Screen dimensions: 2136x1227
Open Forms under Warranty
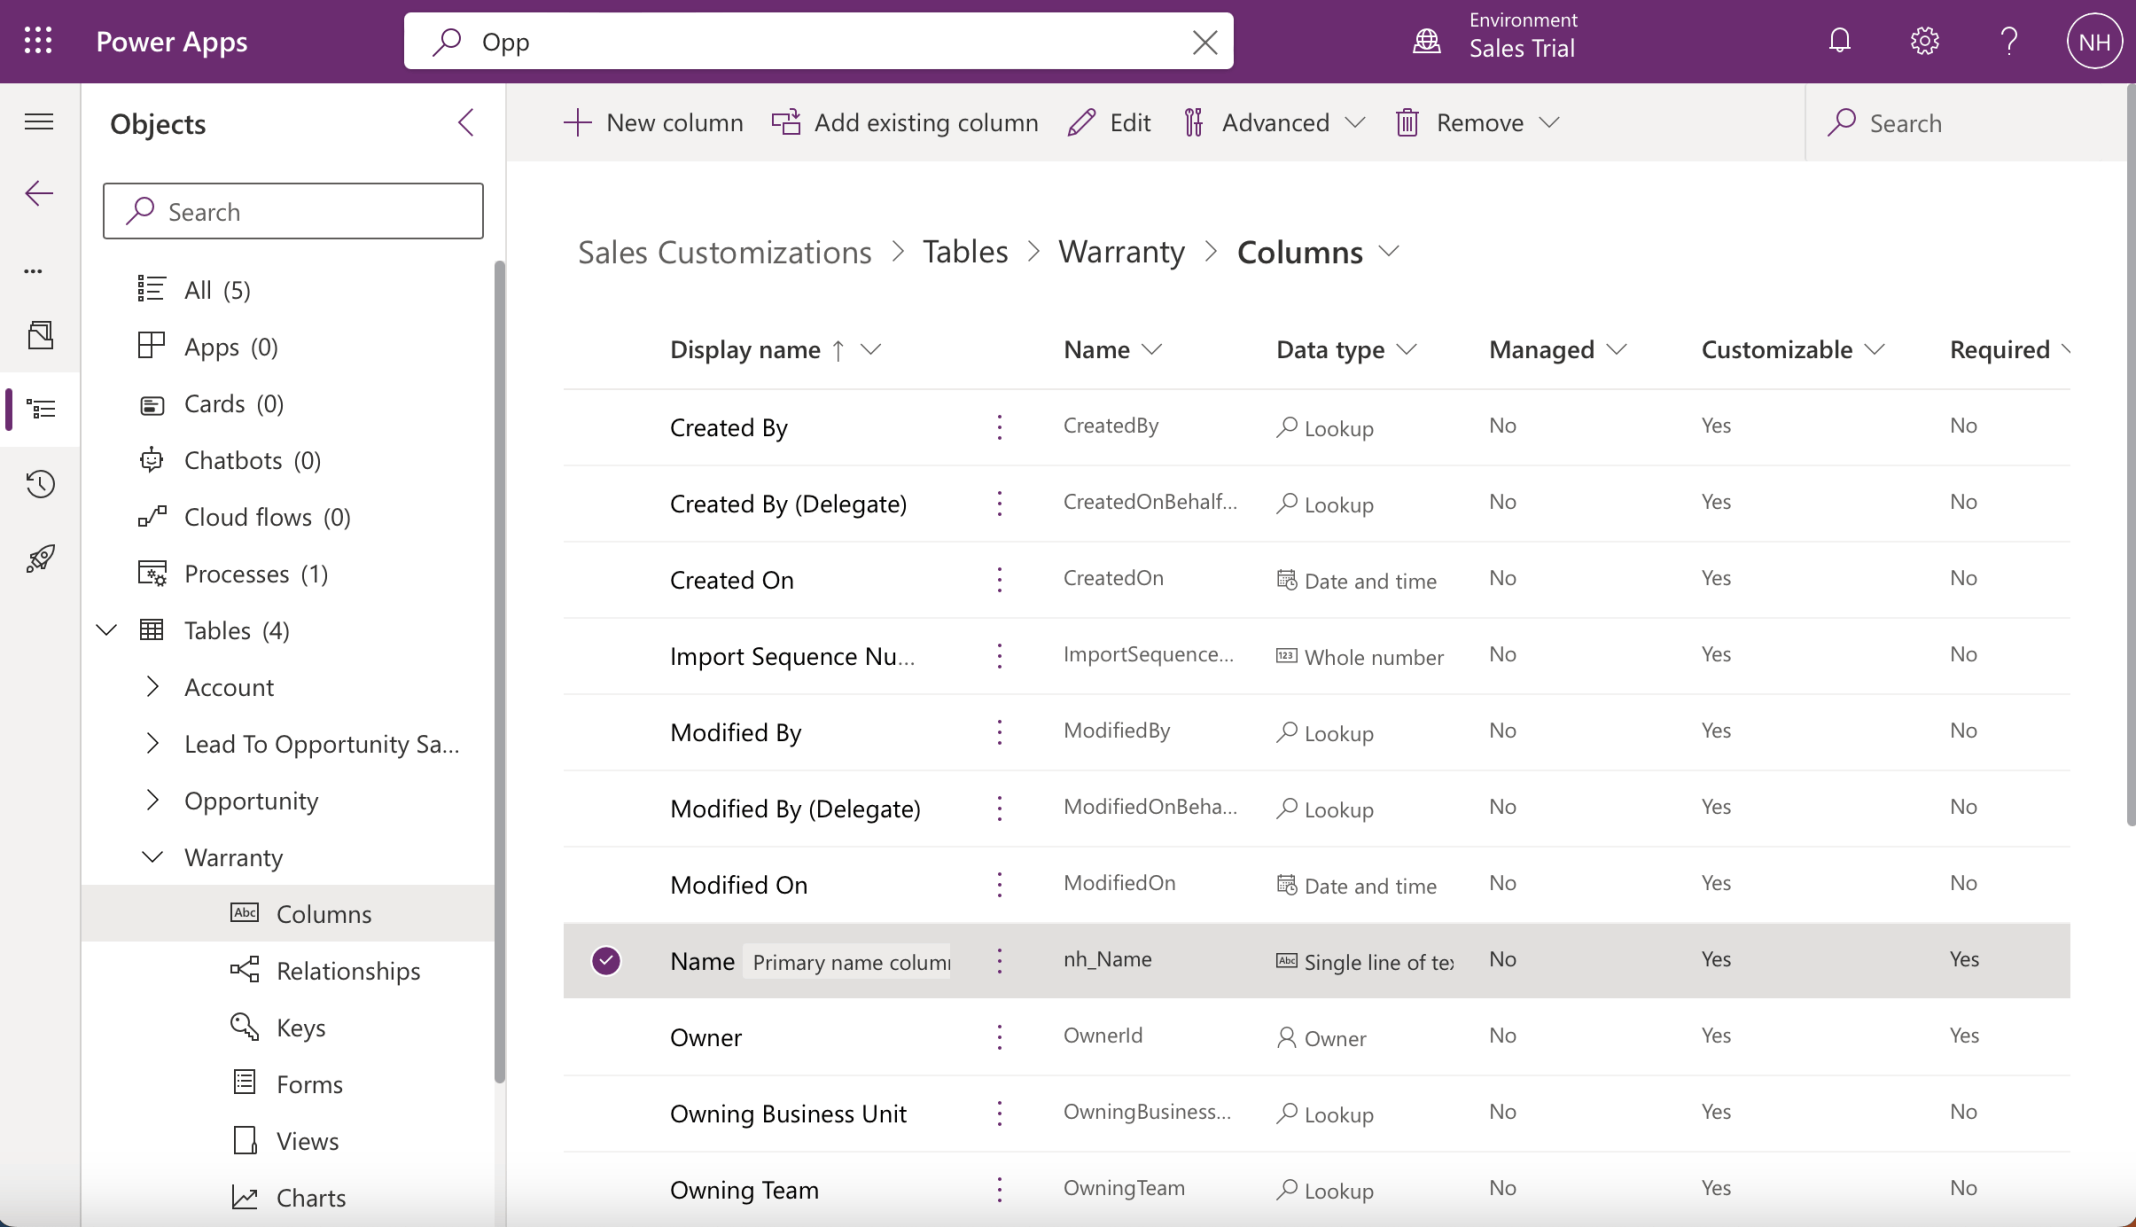(x=309, y=1084)
